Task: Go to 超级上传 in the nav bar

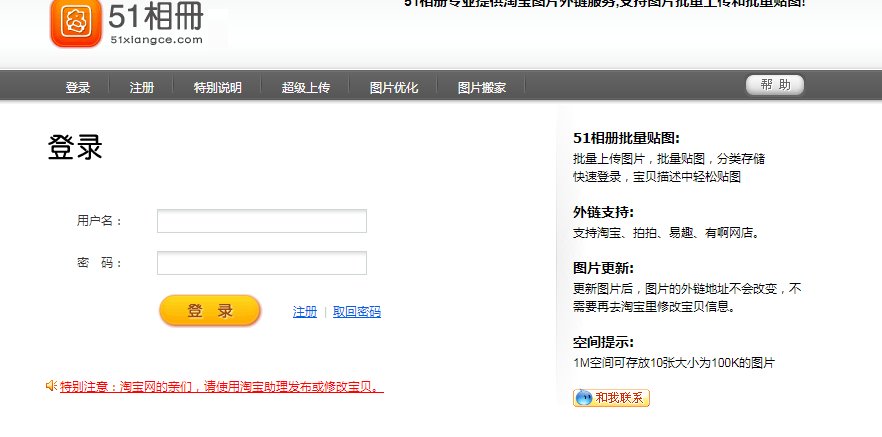Action: click(305, 88)
